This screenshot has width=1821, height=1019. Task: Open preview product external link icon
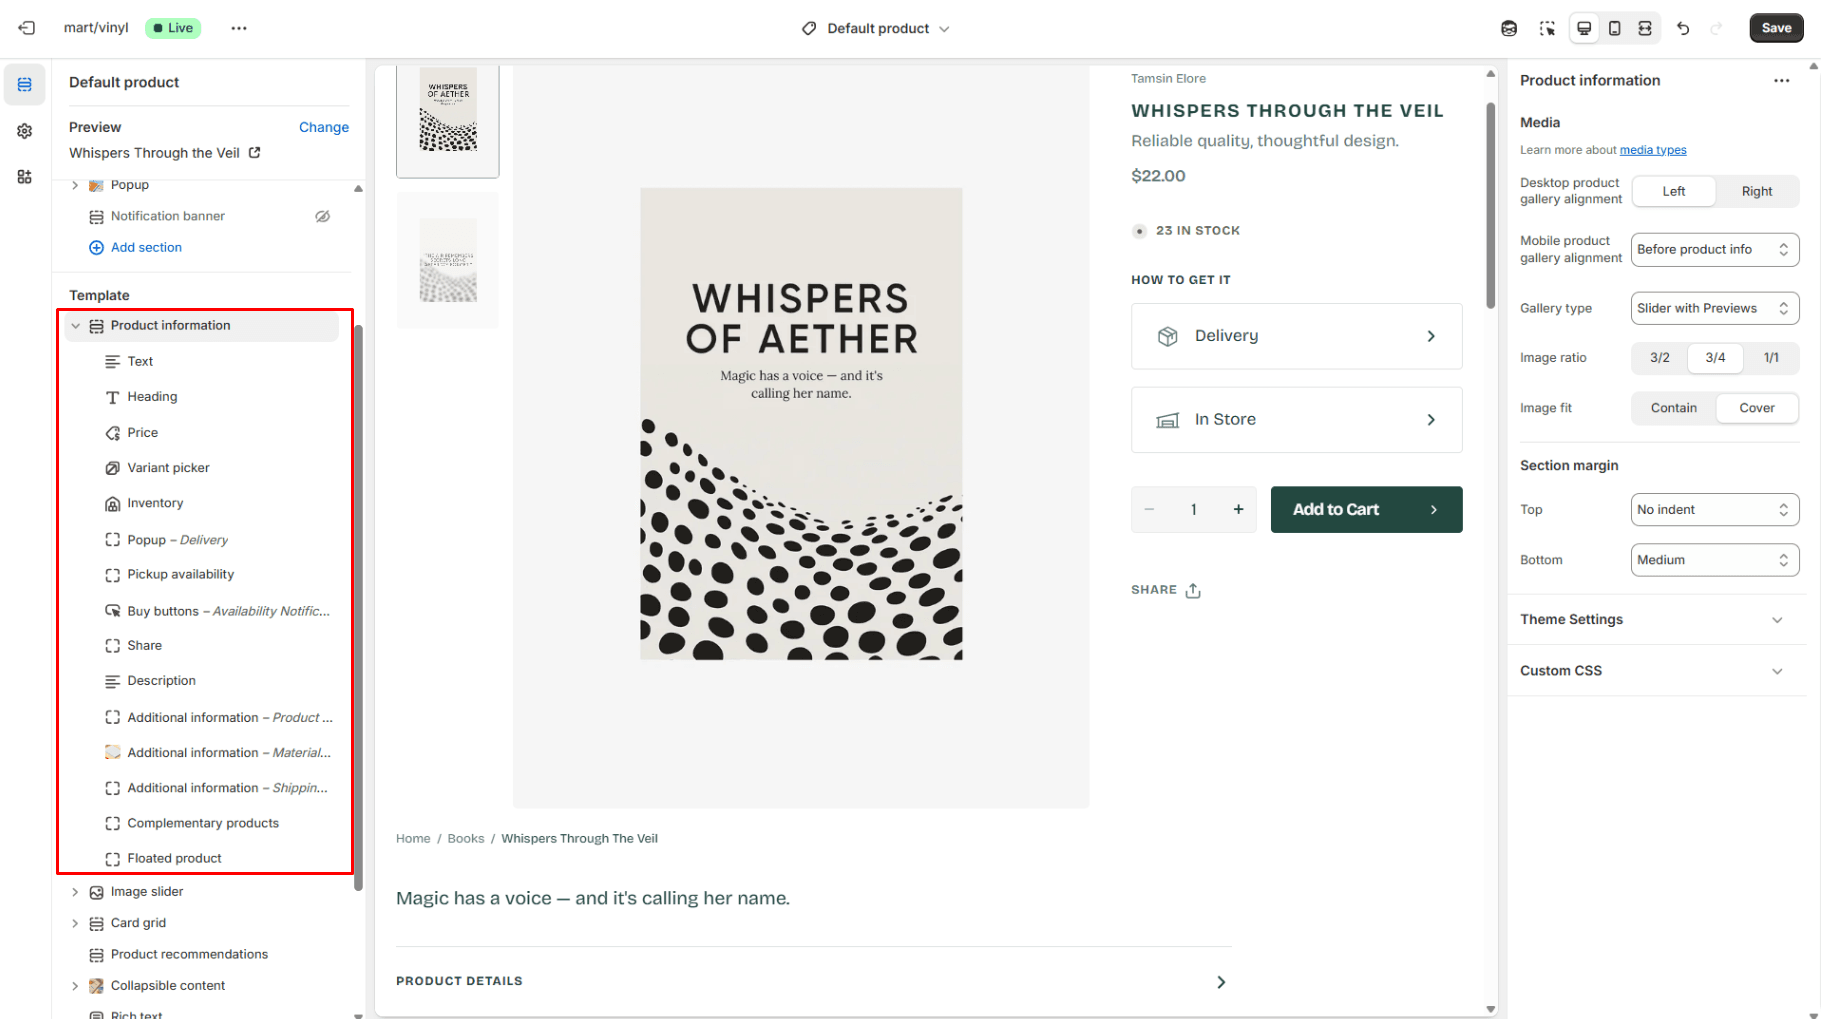click(x=255, y=153)
